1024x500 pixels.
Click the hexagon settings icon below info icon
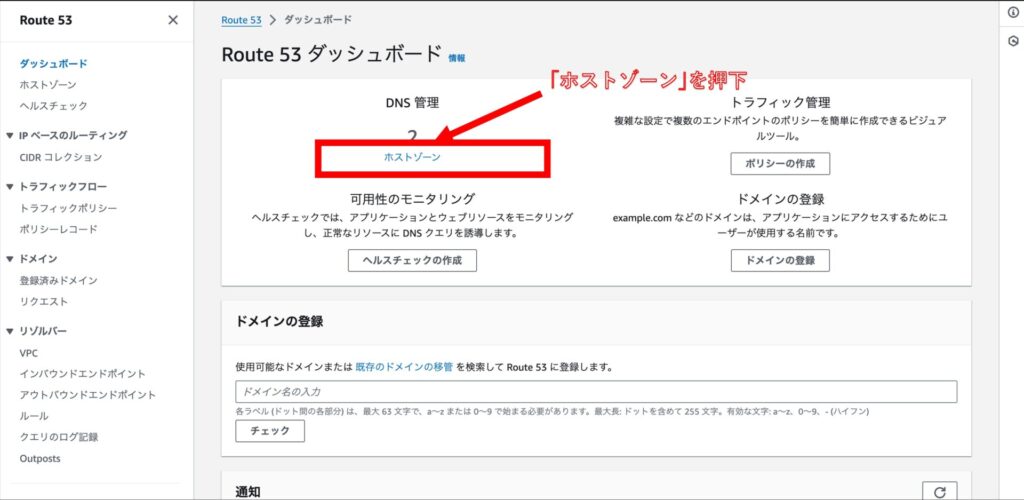pos(1013,40)
